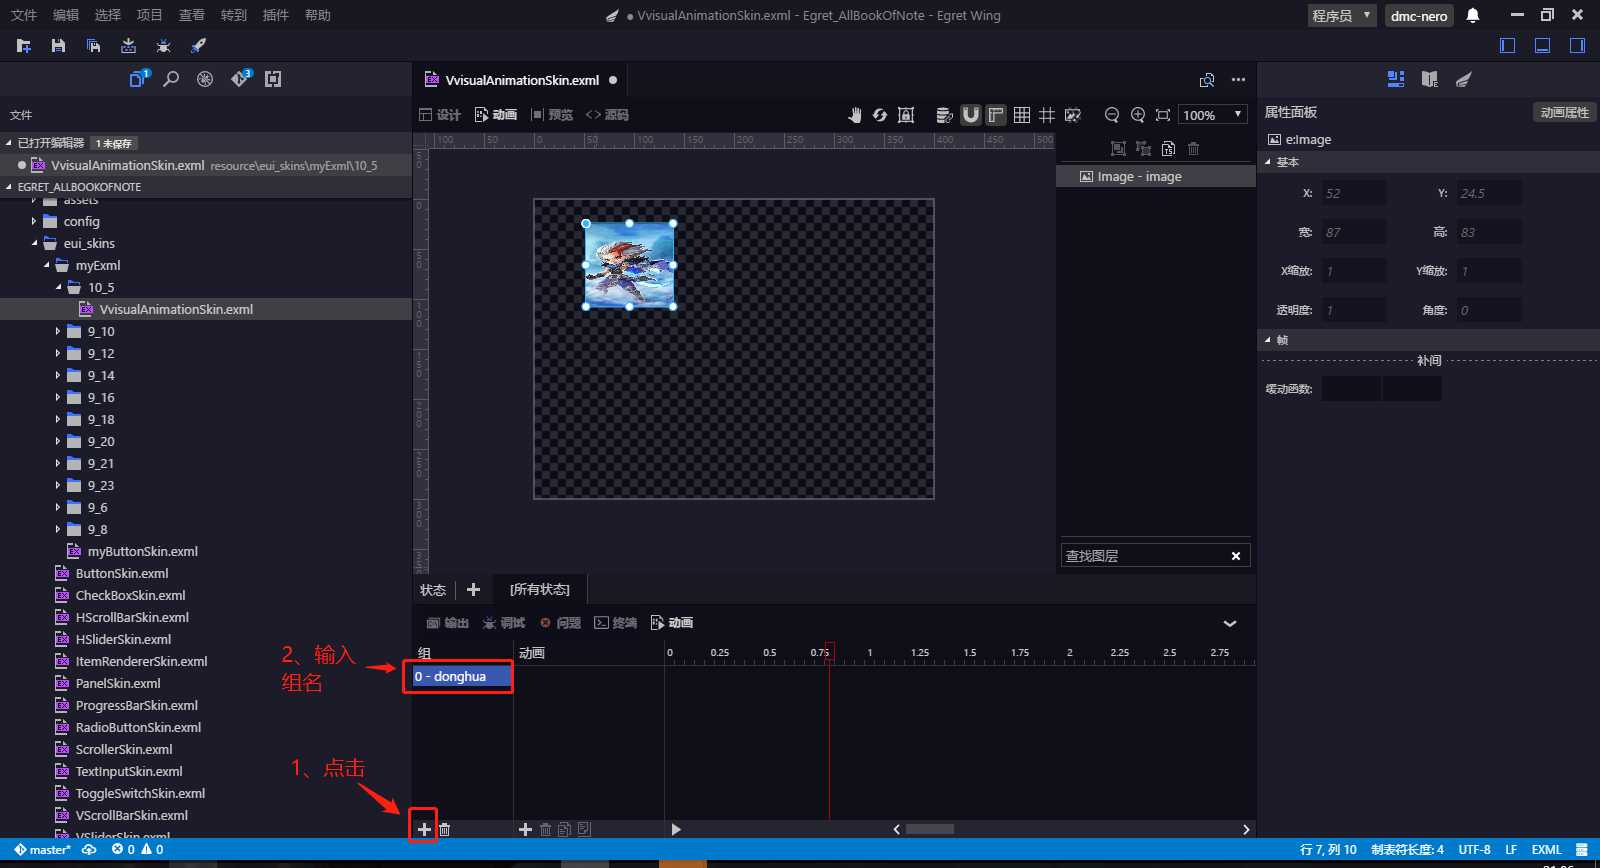1600x868 pixels.
Task: Toggle the image preview toolbar button
Action: coord(1073,115)
